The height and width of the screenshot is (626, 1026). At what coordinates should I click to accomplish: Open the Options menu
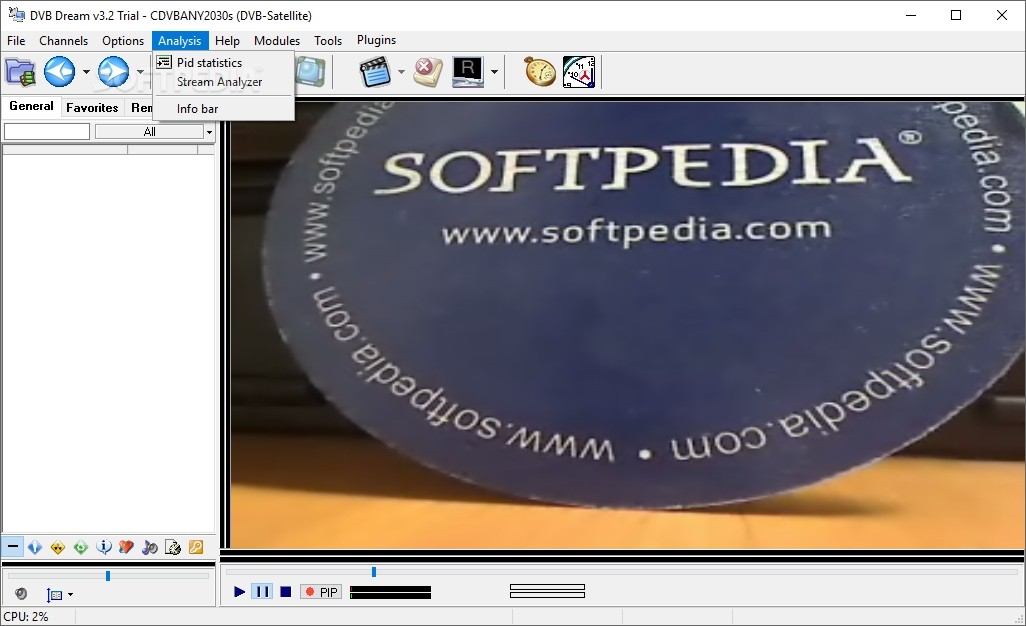point(123,41)
